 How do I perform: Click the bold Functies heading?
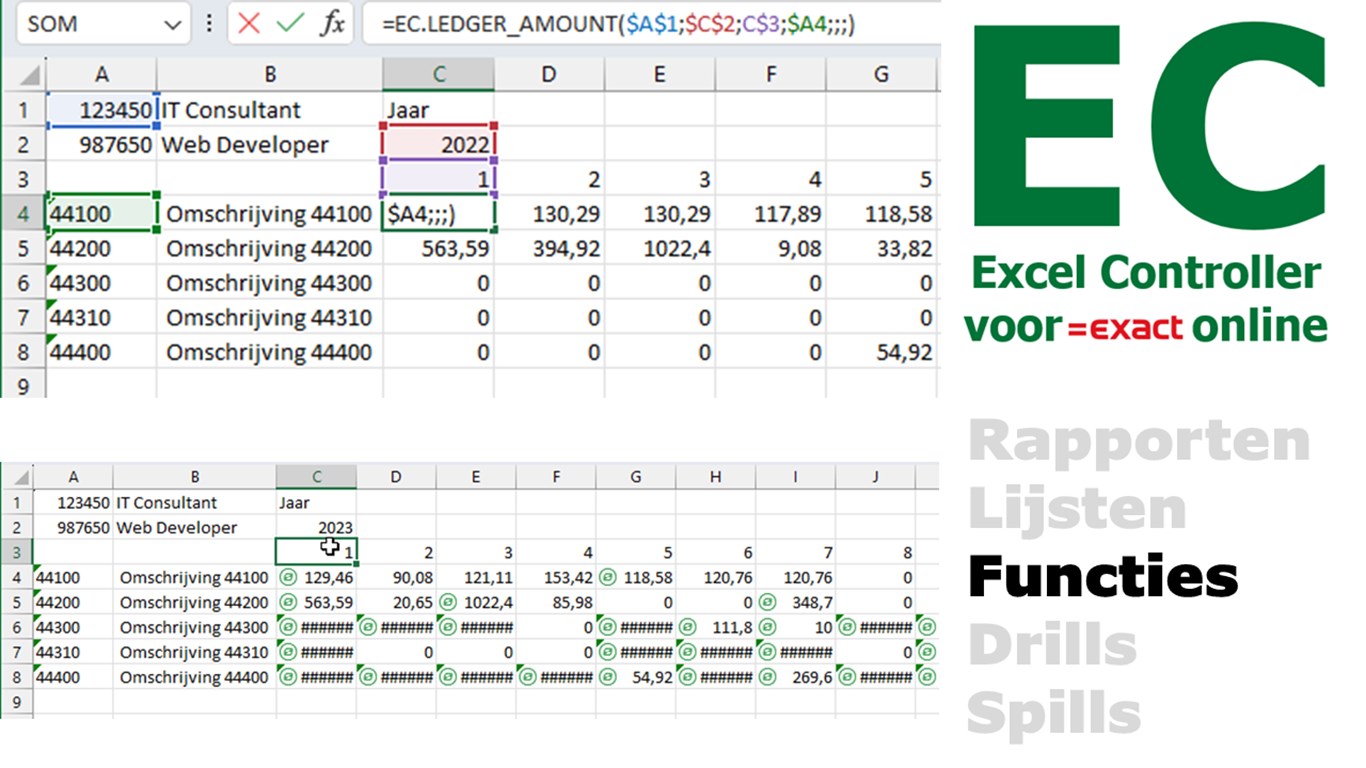coord(1103,577)
